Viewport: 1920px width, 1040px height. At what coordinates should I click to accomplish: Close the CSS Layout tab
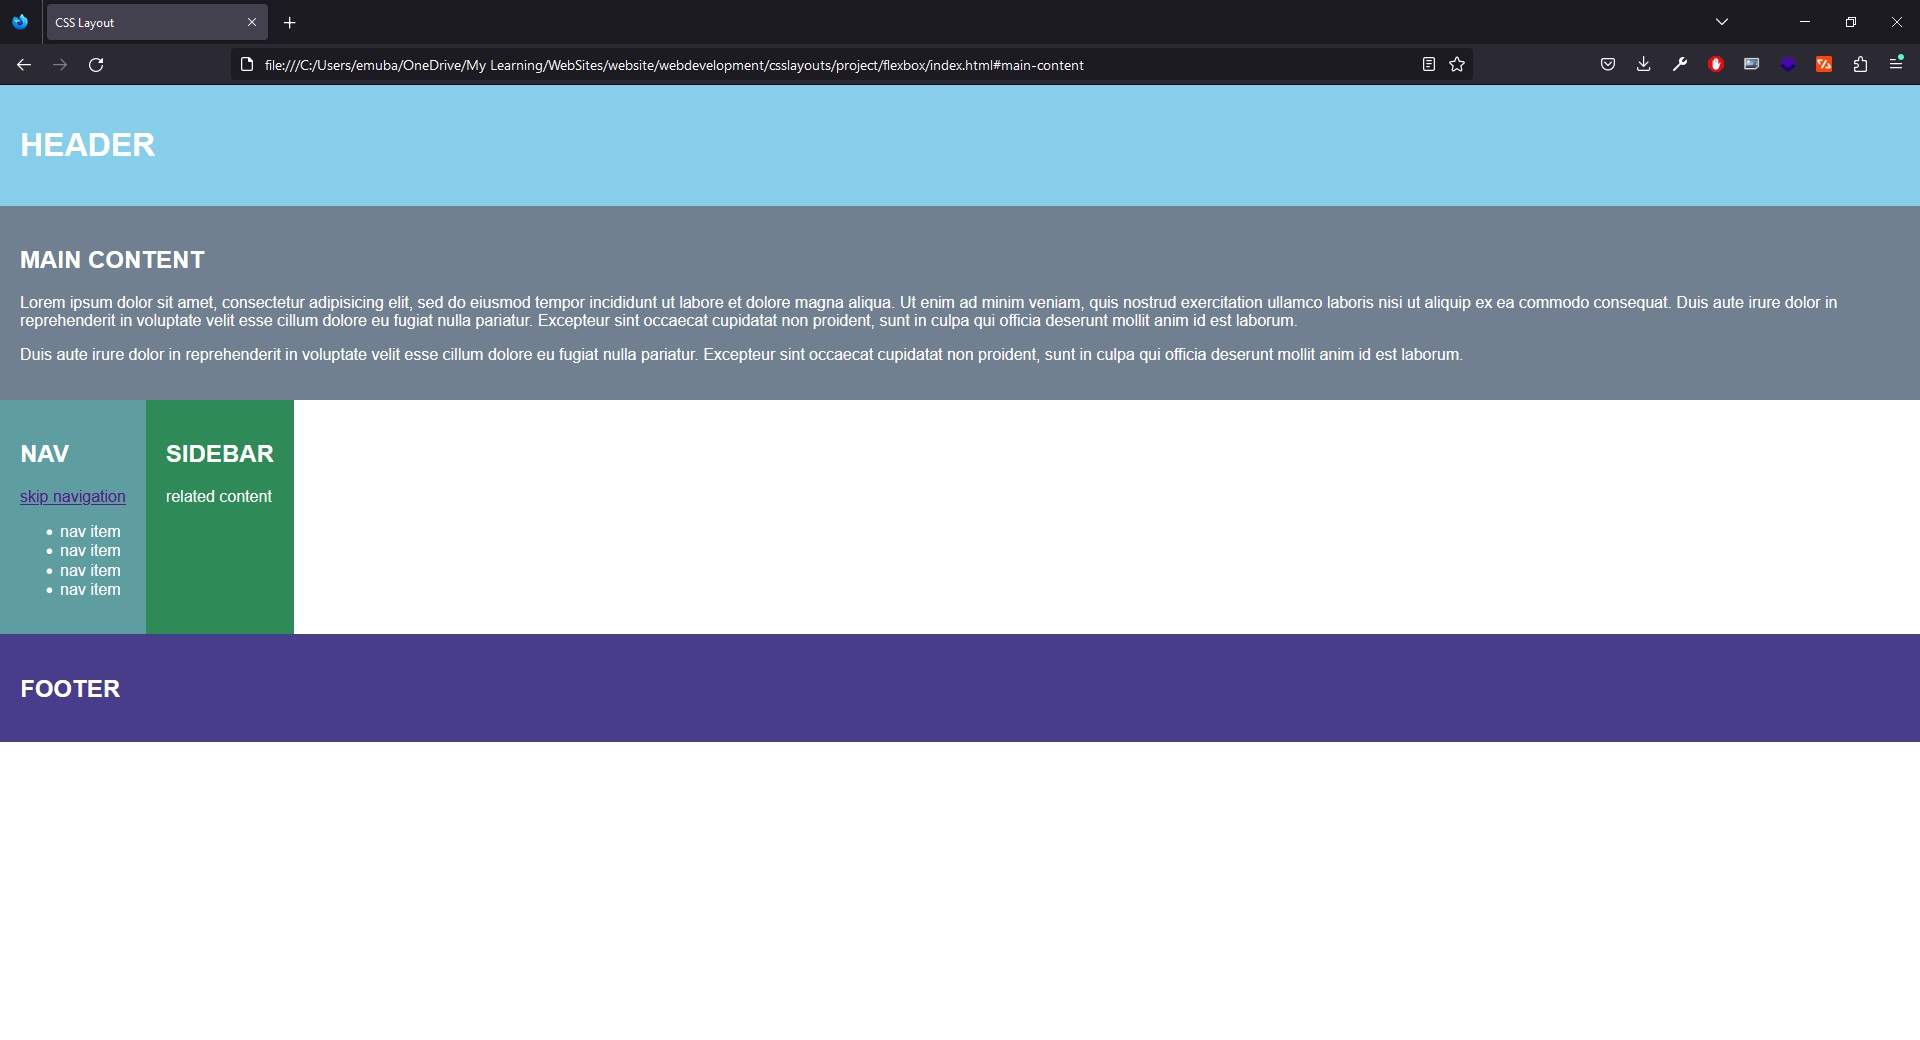tap(252, 22)
